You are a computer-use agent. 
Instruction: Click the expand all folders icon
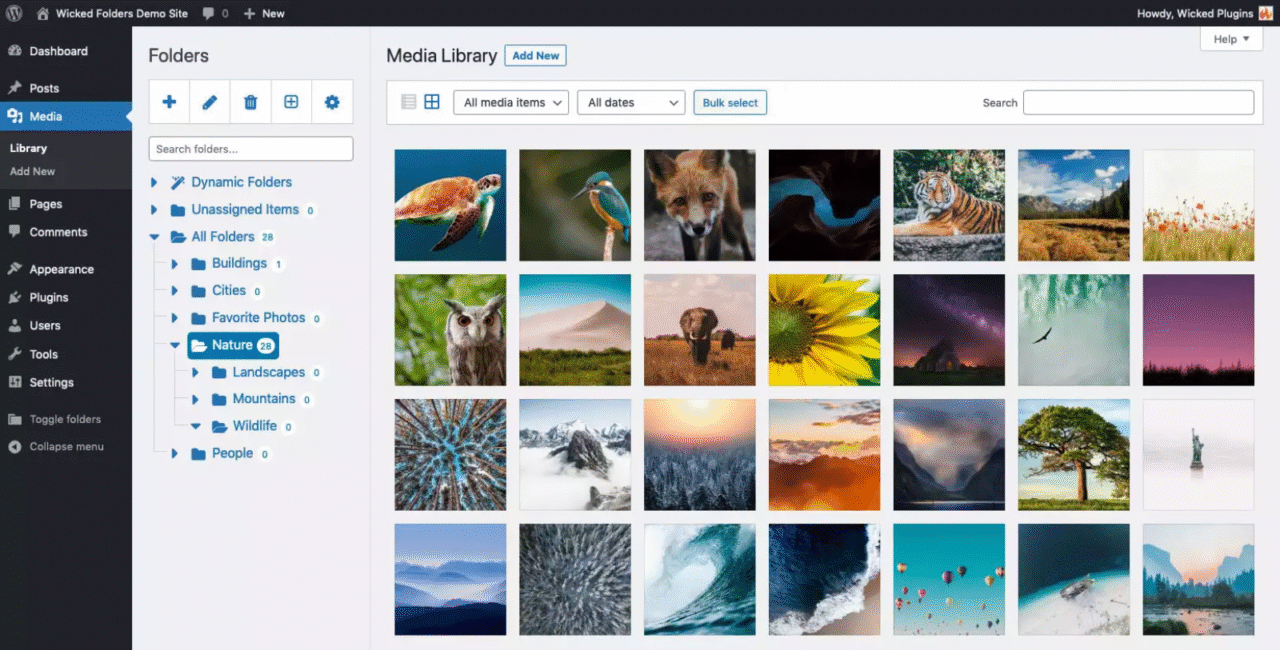point(291,102)
